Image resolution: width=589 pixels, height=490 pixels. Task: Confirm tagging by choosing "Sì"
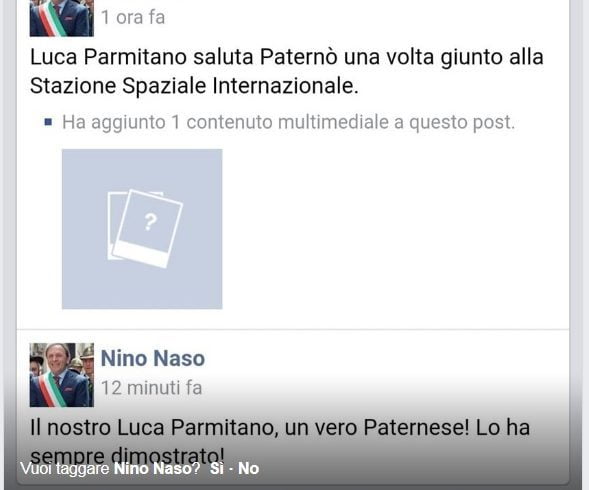(217, 468)
